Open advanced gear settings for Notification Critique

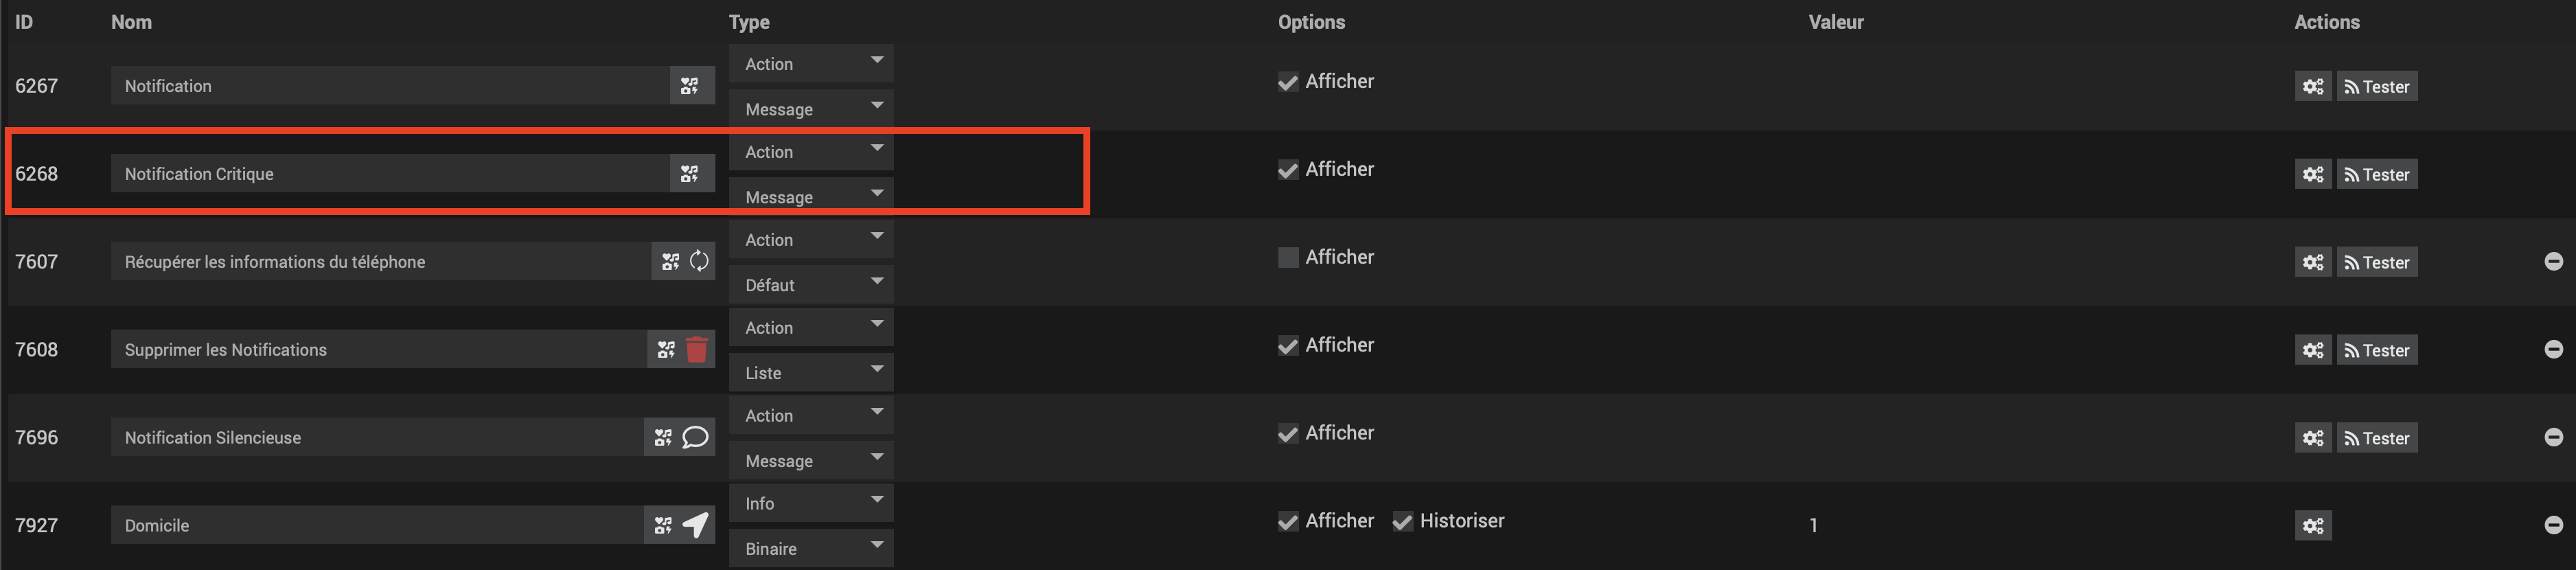pos(2312,174)
